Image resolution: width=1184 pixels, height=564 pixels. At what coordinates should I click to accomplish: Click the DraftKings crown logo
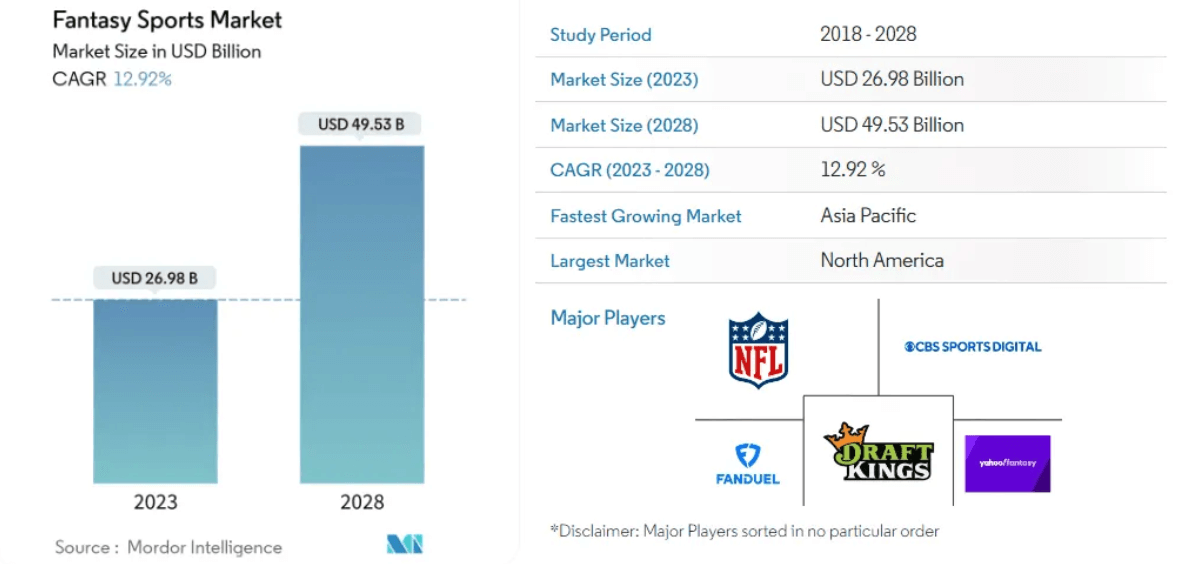[x=877, y=452]
